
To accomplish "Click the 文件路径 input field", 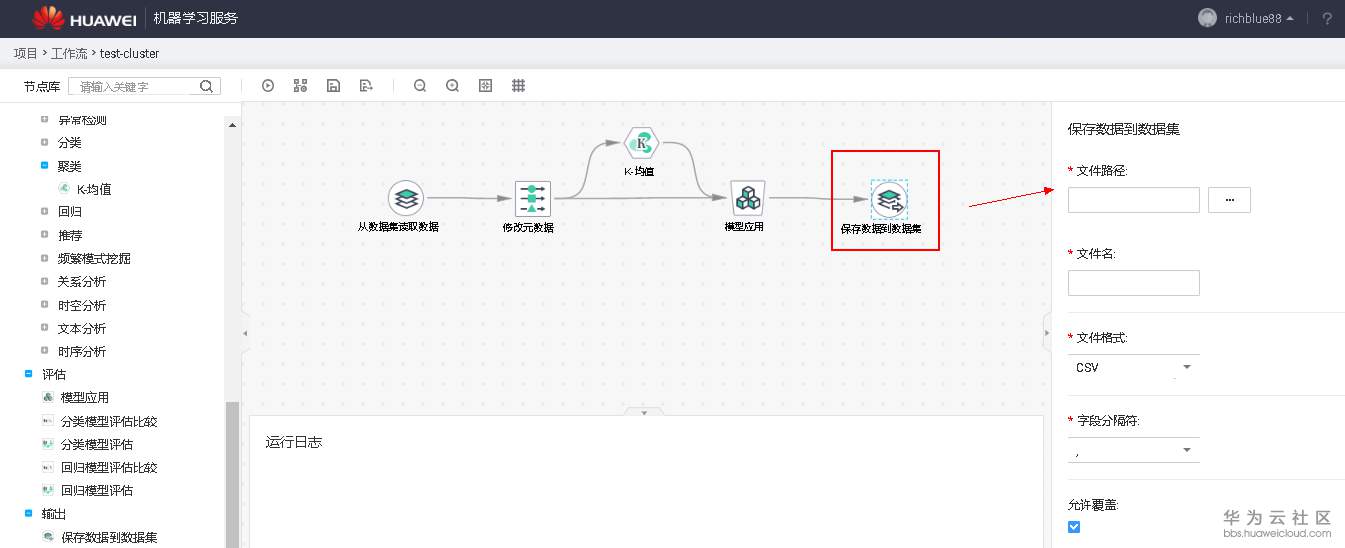I will pos(1134,200).
